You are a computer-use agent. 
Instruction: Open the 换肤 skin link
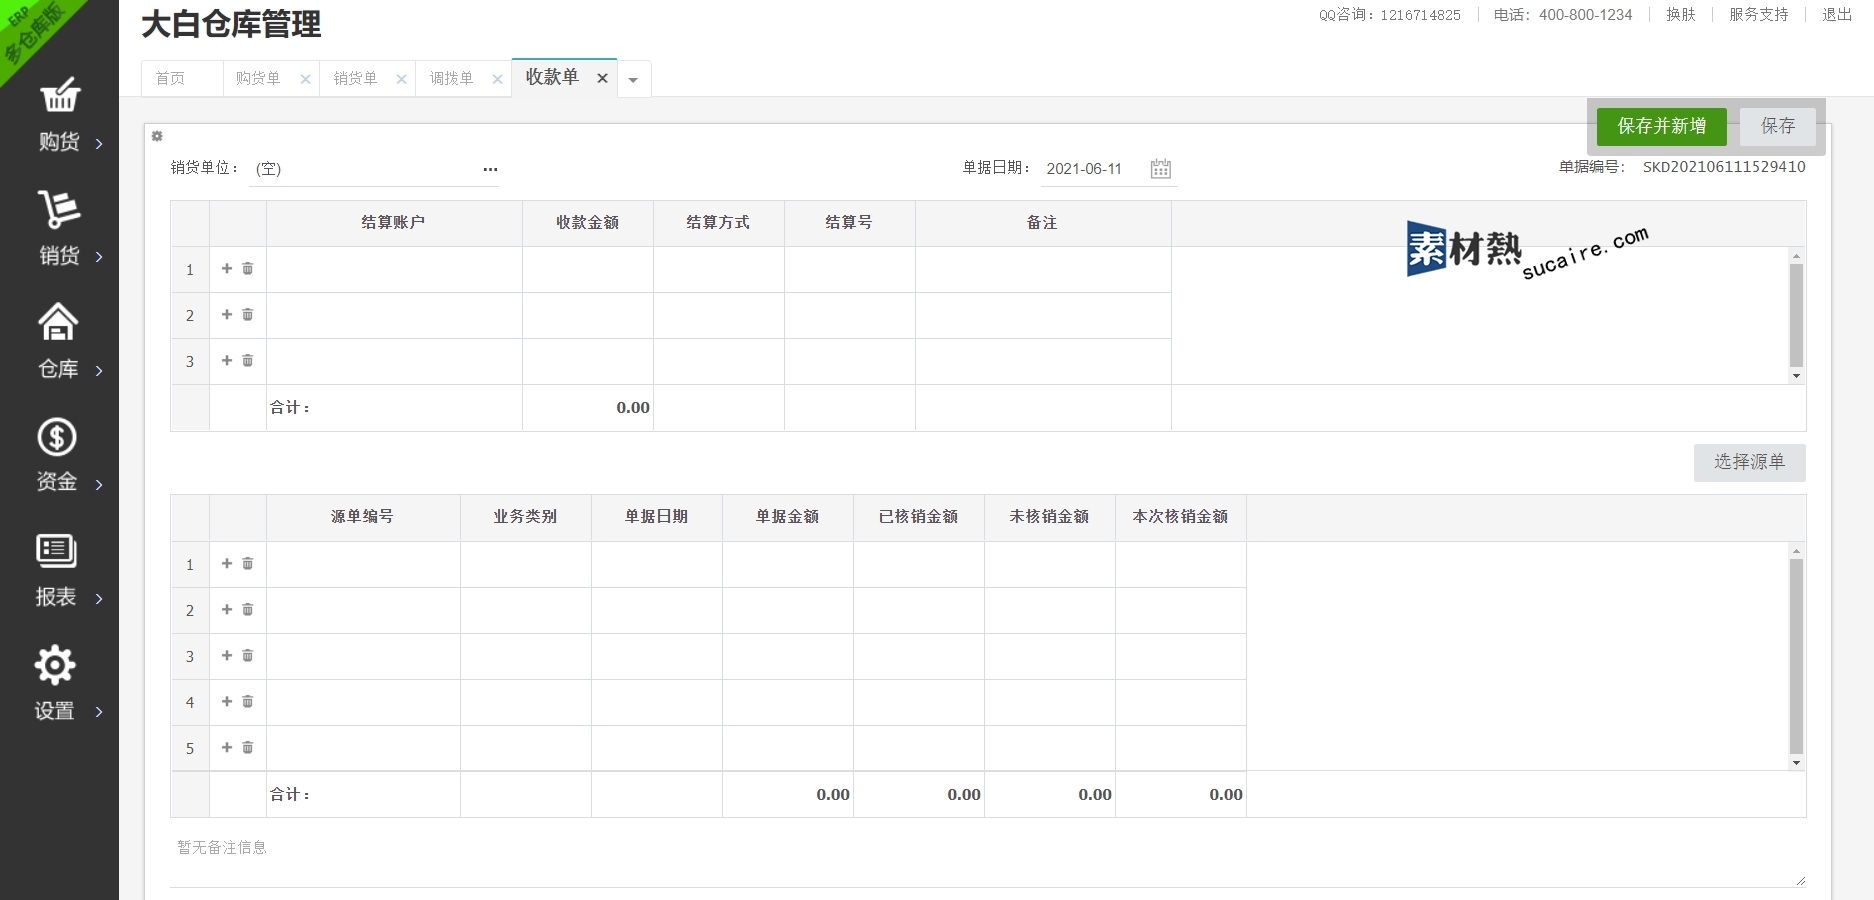coord(1681,15)
